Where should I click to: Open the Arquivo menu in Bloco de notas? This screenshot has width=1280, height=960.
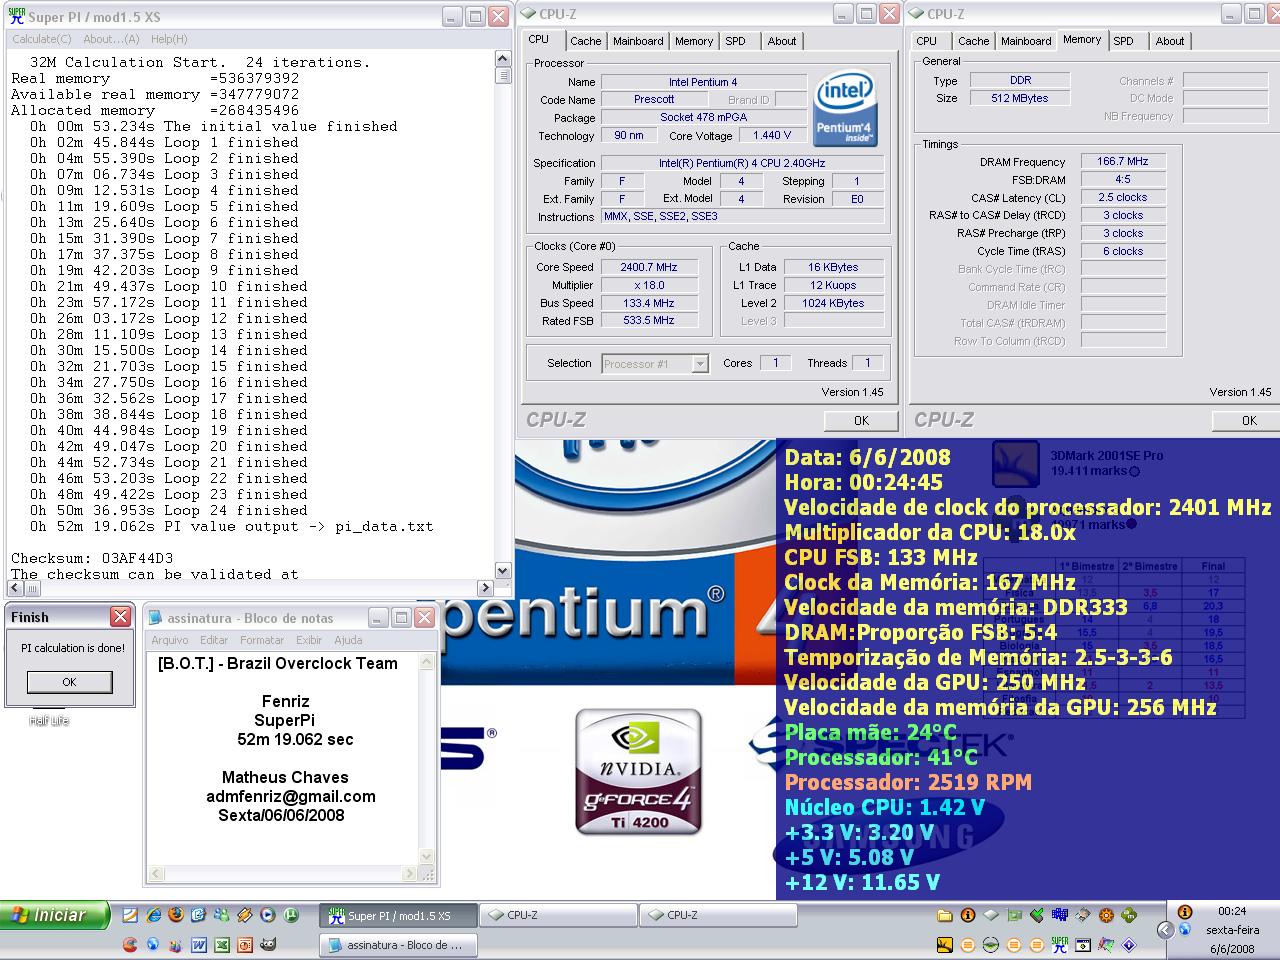tap(170, 640)
